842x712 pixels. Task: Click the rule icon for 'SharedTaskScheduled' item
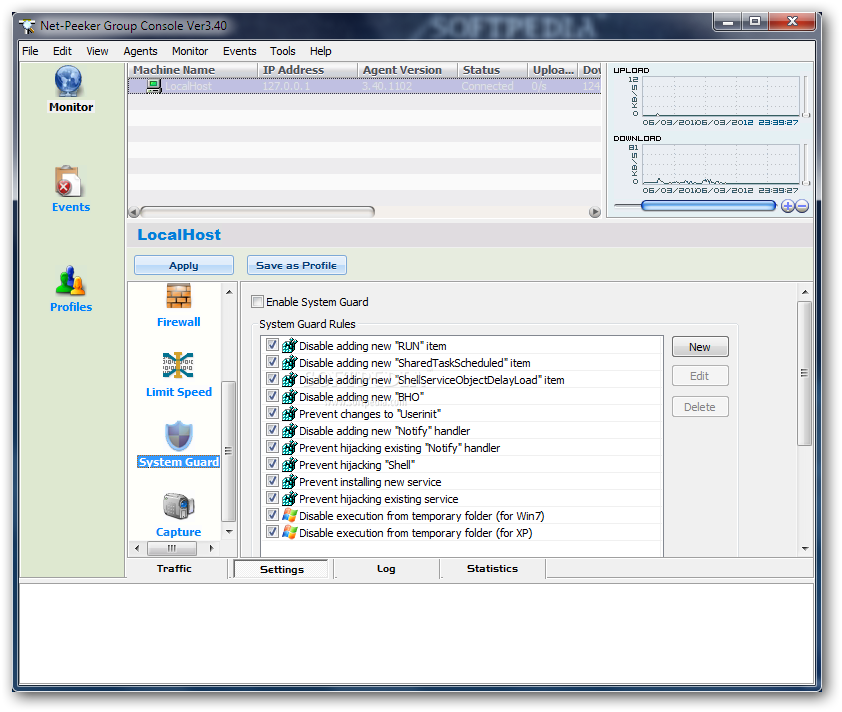click(289, 362)
